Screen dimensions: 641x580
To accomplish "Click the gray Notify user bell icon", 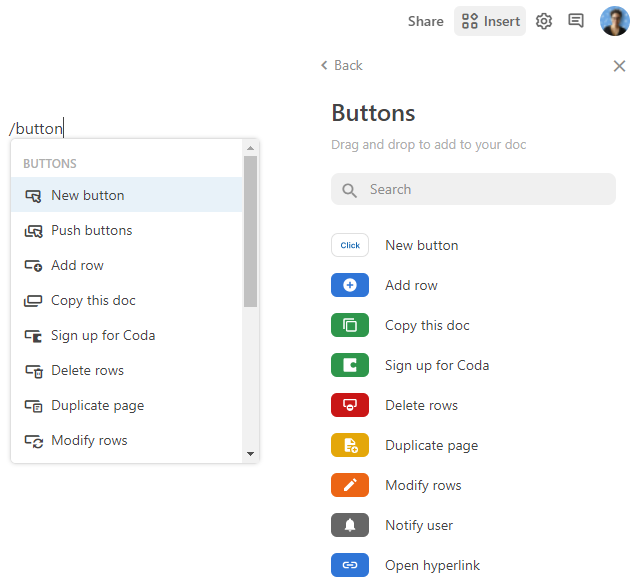I will pos(349,525).
